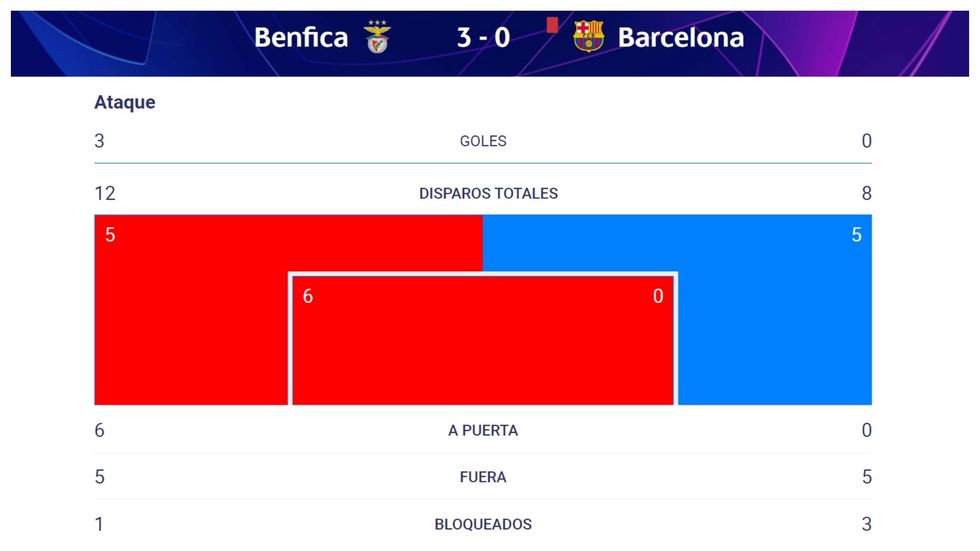This screenshot has height=551, width=980.
Task: Click the white 6 inside the goal frame
Action: point(308,296)
